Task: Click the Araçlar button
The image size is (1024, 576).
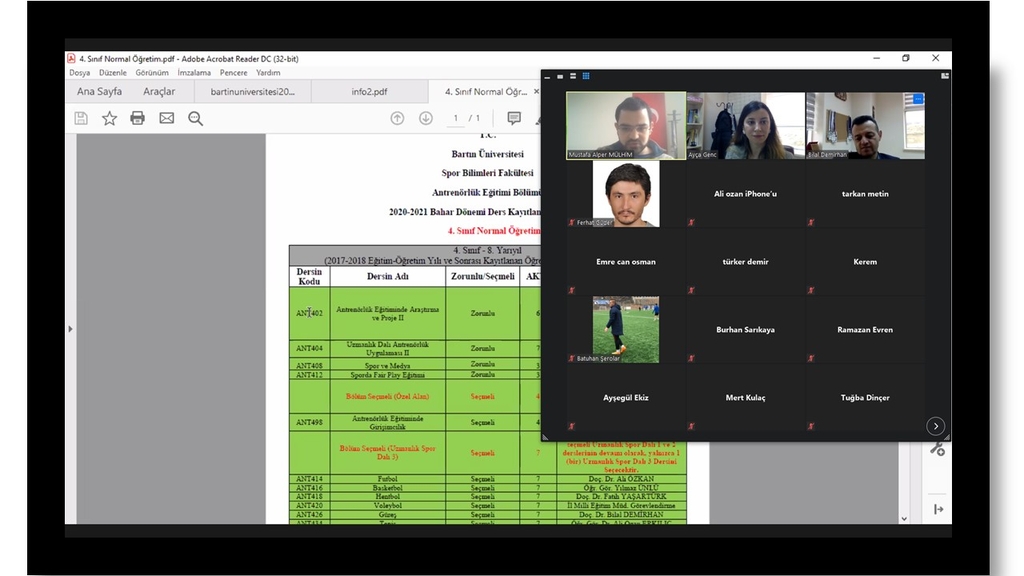Action: click(x=159, y=92)
